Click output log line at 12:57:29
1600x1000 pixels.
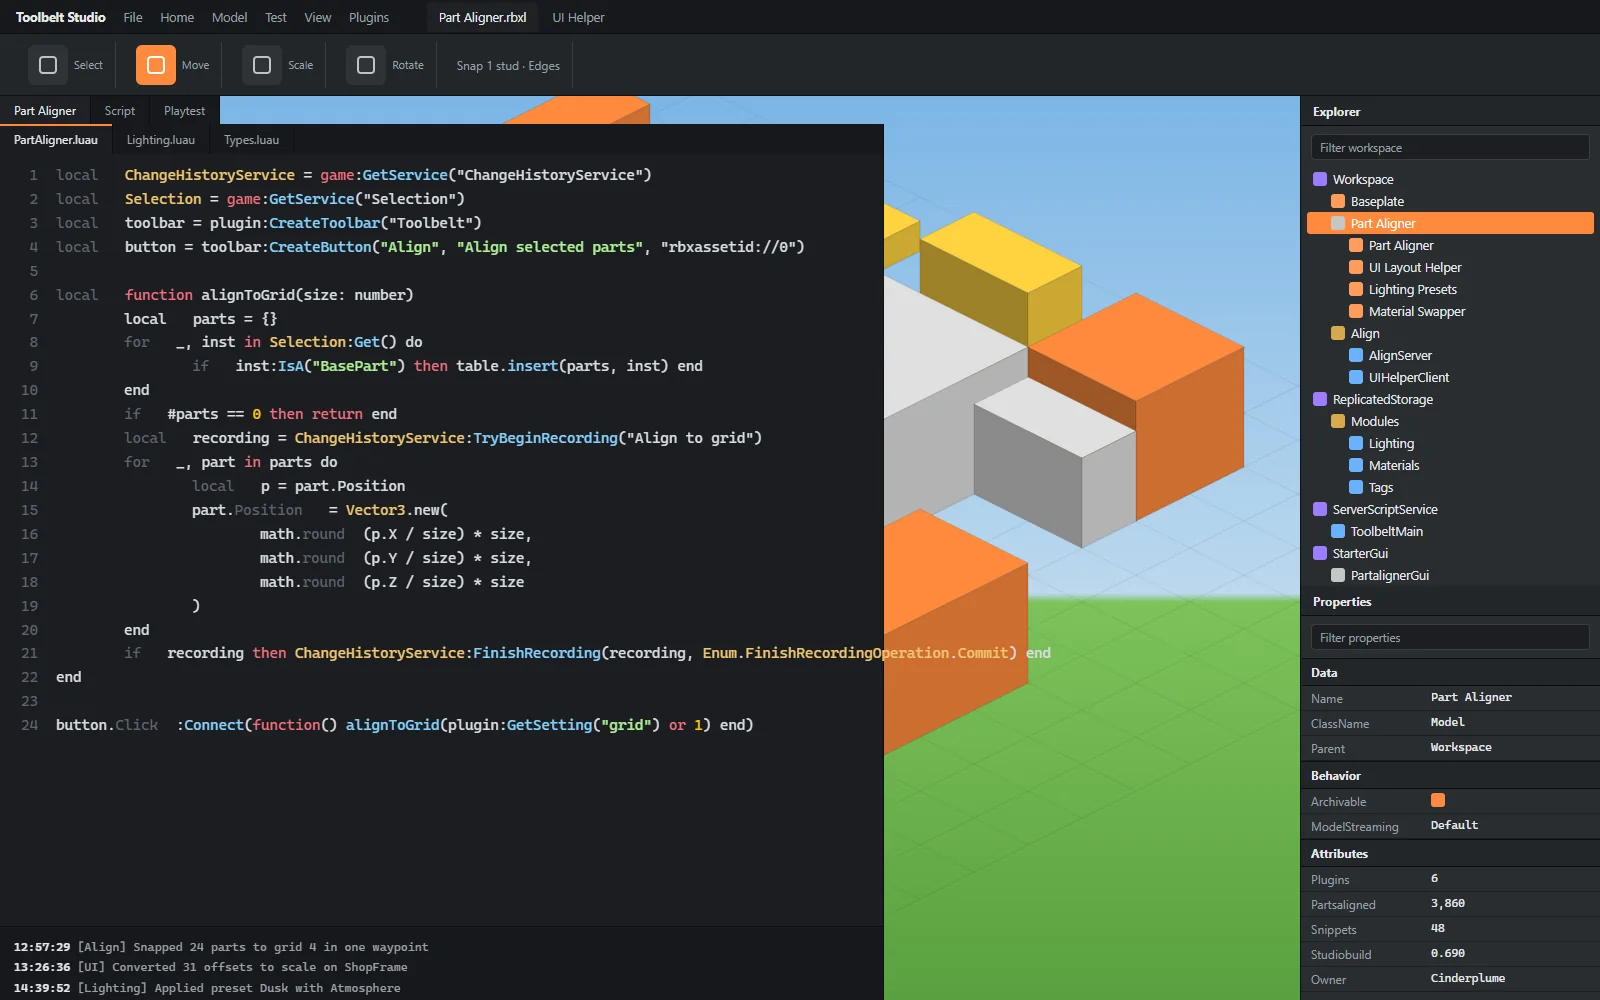pyautogui.click(x=221, y=947)
